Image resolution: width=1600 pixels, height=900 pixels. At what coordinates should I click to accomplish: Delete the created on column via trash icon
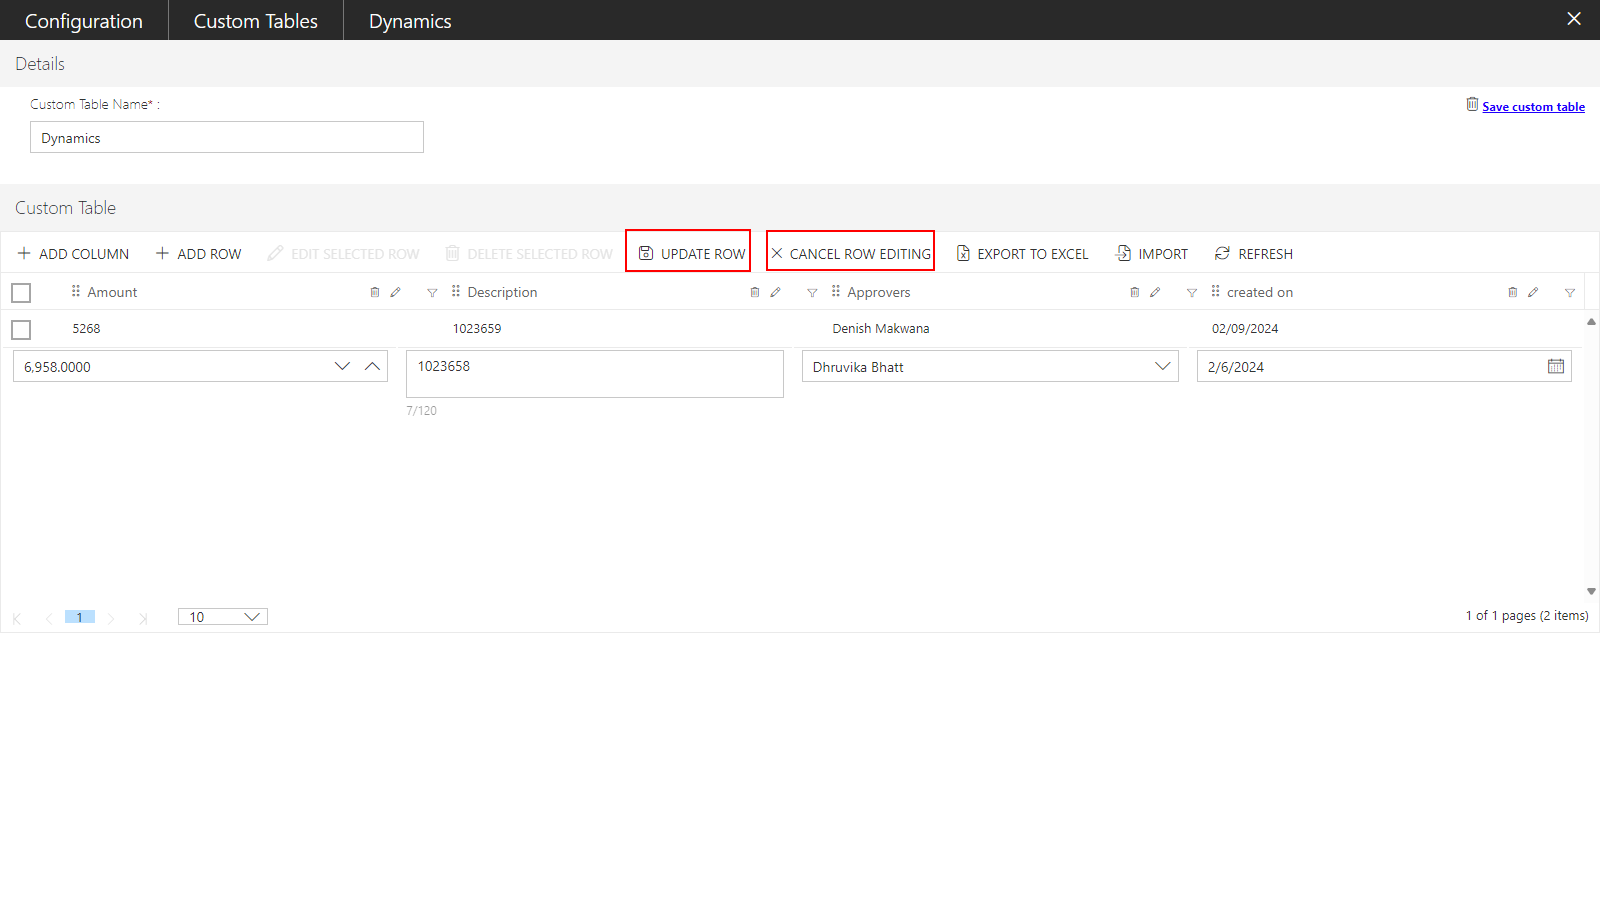(1513, 292)
